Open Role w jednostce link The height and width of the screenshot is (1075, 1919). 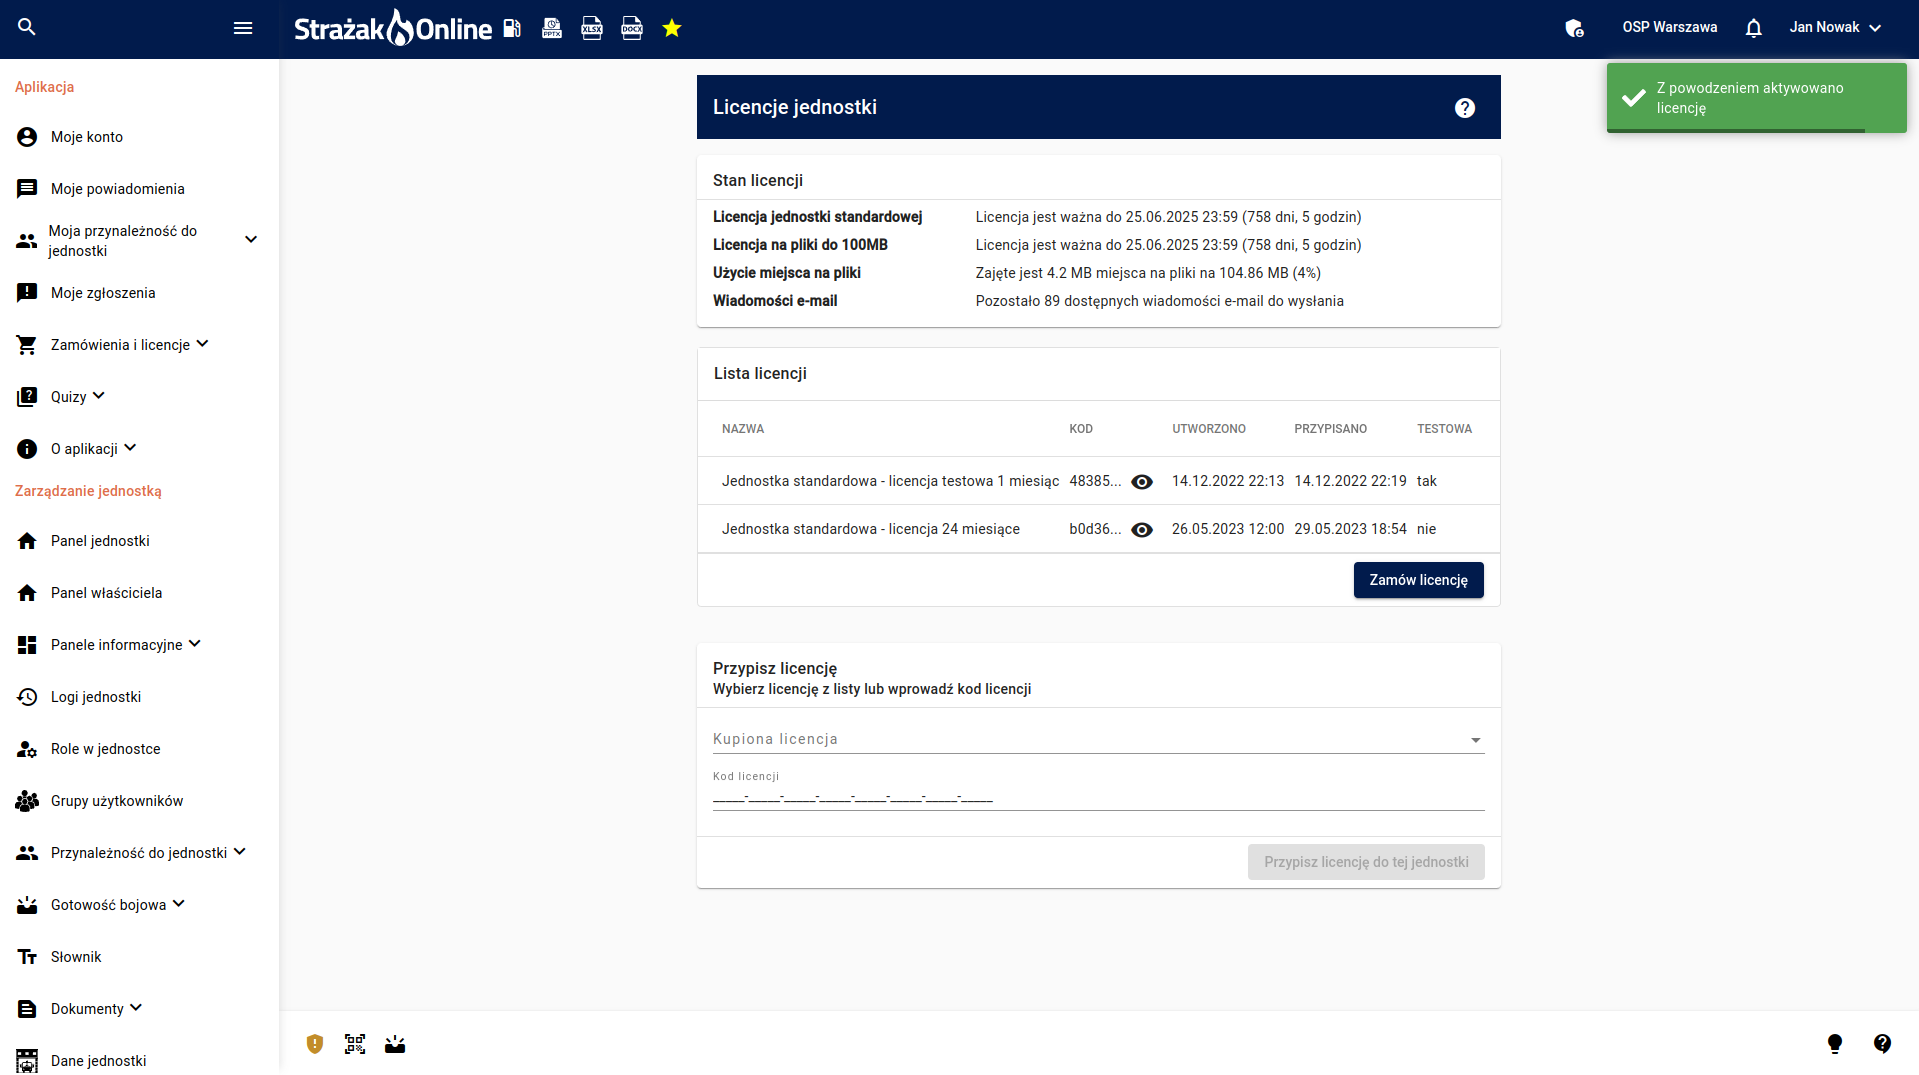[105, 749]
